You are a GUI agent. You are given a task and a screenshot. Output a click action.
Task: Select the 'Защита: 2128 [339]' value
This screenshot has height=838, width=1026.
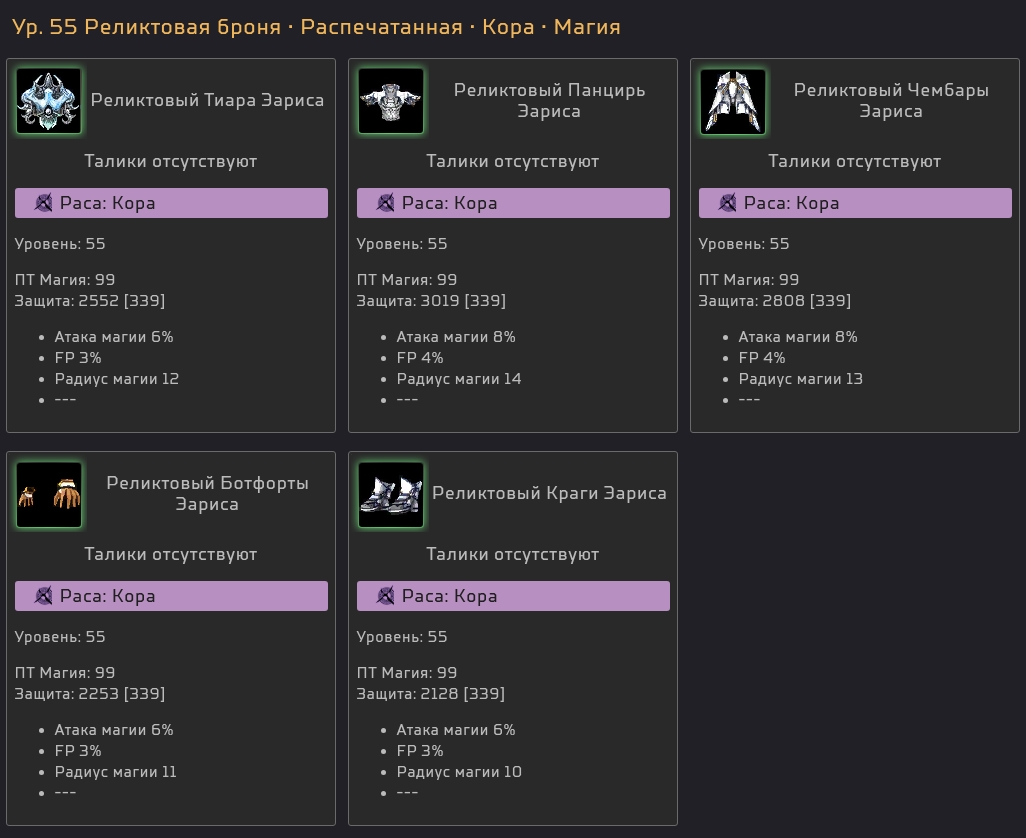tap(431, 693)
